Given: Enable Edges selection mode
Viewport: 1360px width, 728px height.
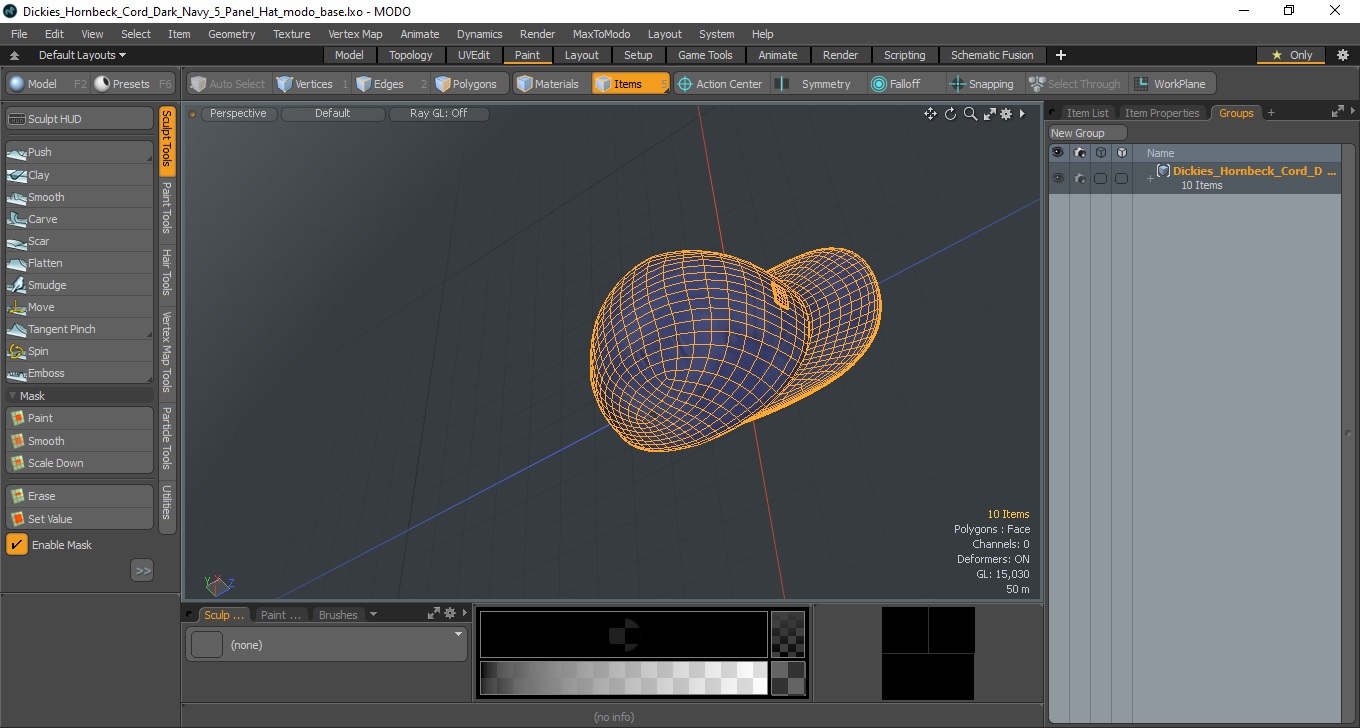Looking at the screenshot, I should [x=391, y=84].
